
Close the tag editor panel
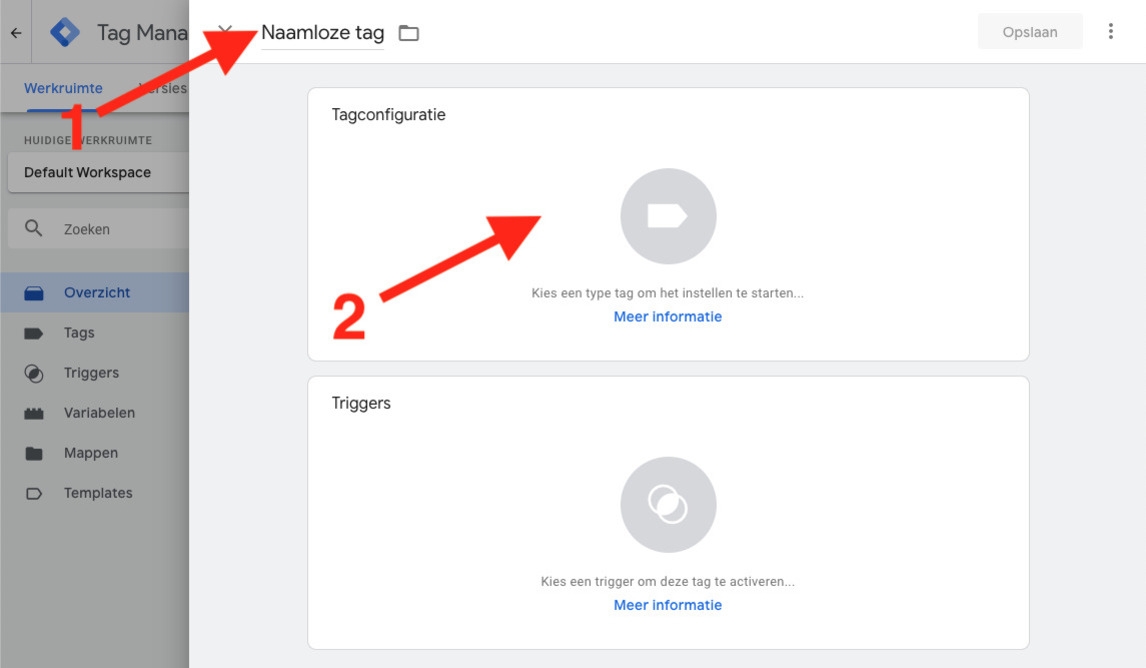[224, 30]
